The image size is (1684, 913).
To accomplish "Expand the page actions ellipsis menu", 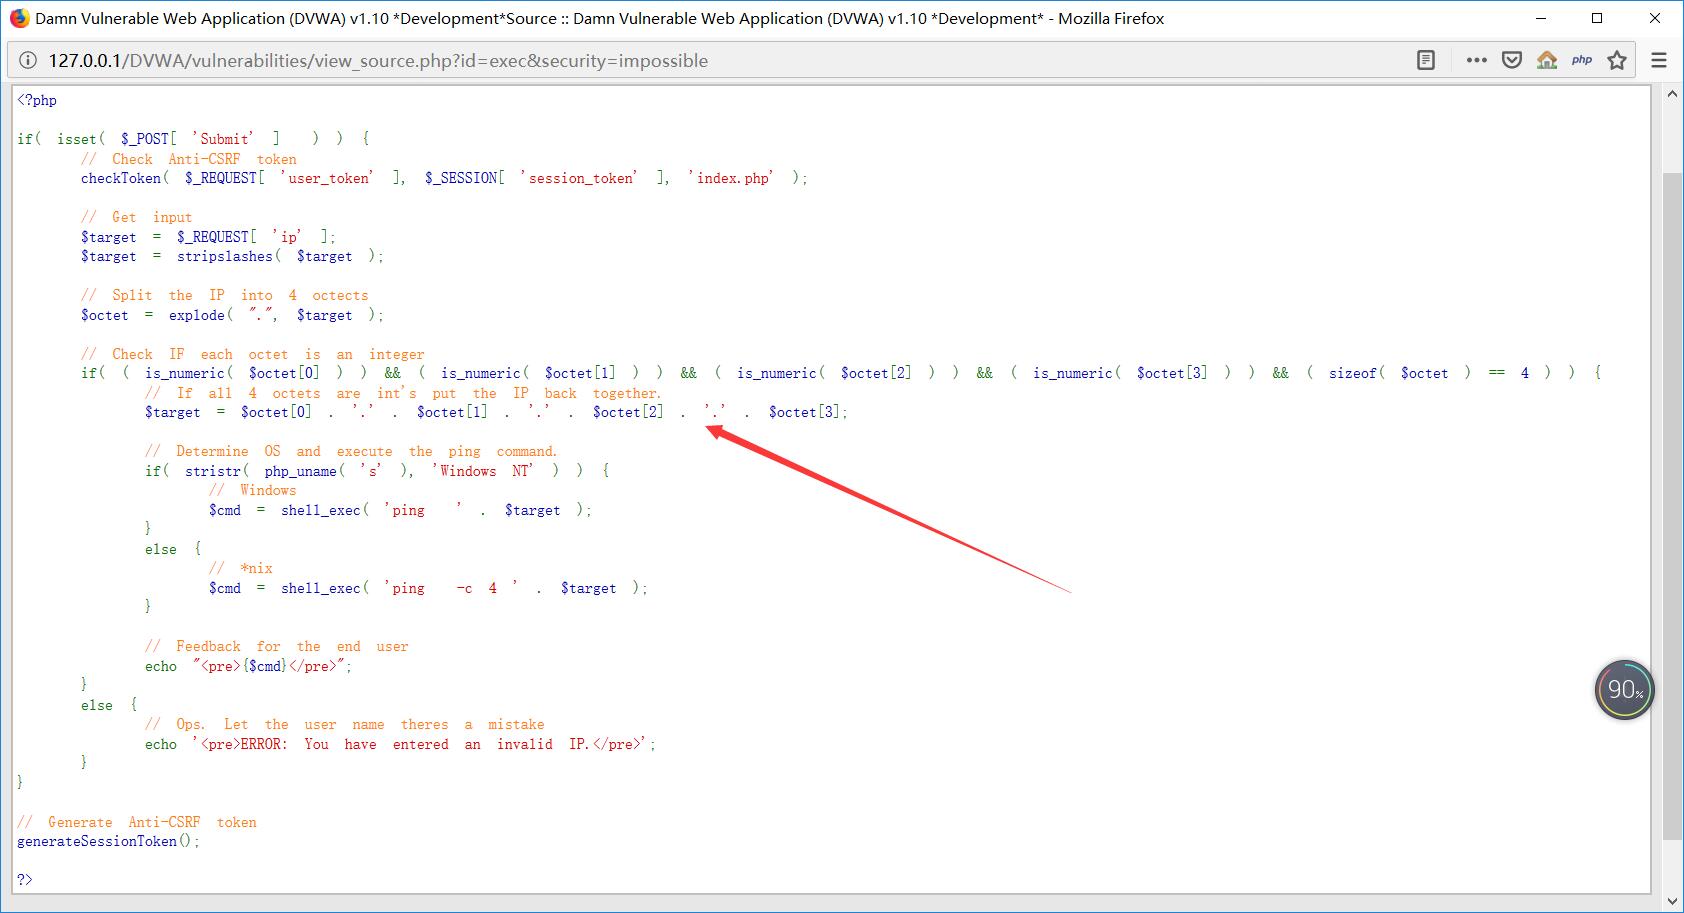I will 1476,59.
